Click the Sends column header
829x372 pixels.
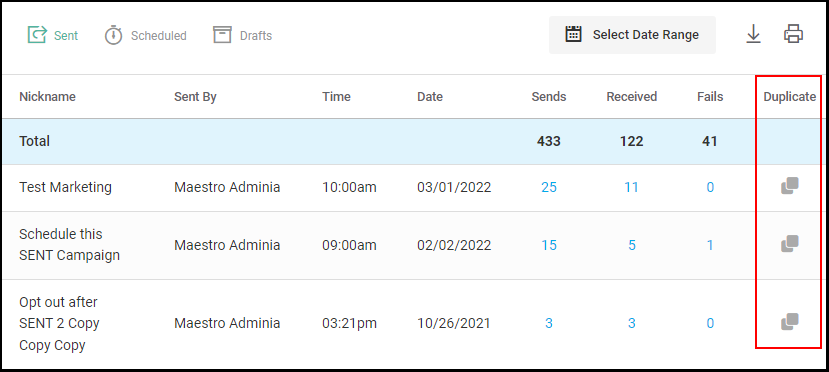549,97
